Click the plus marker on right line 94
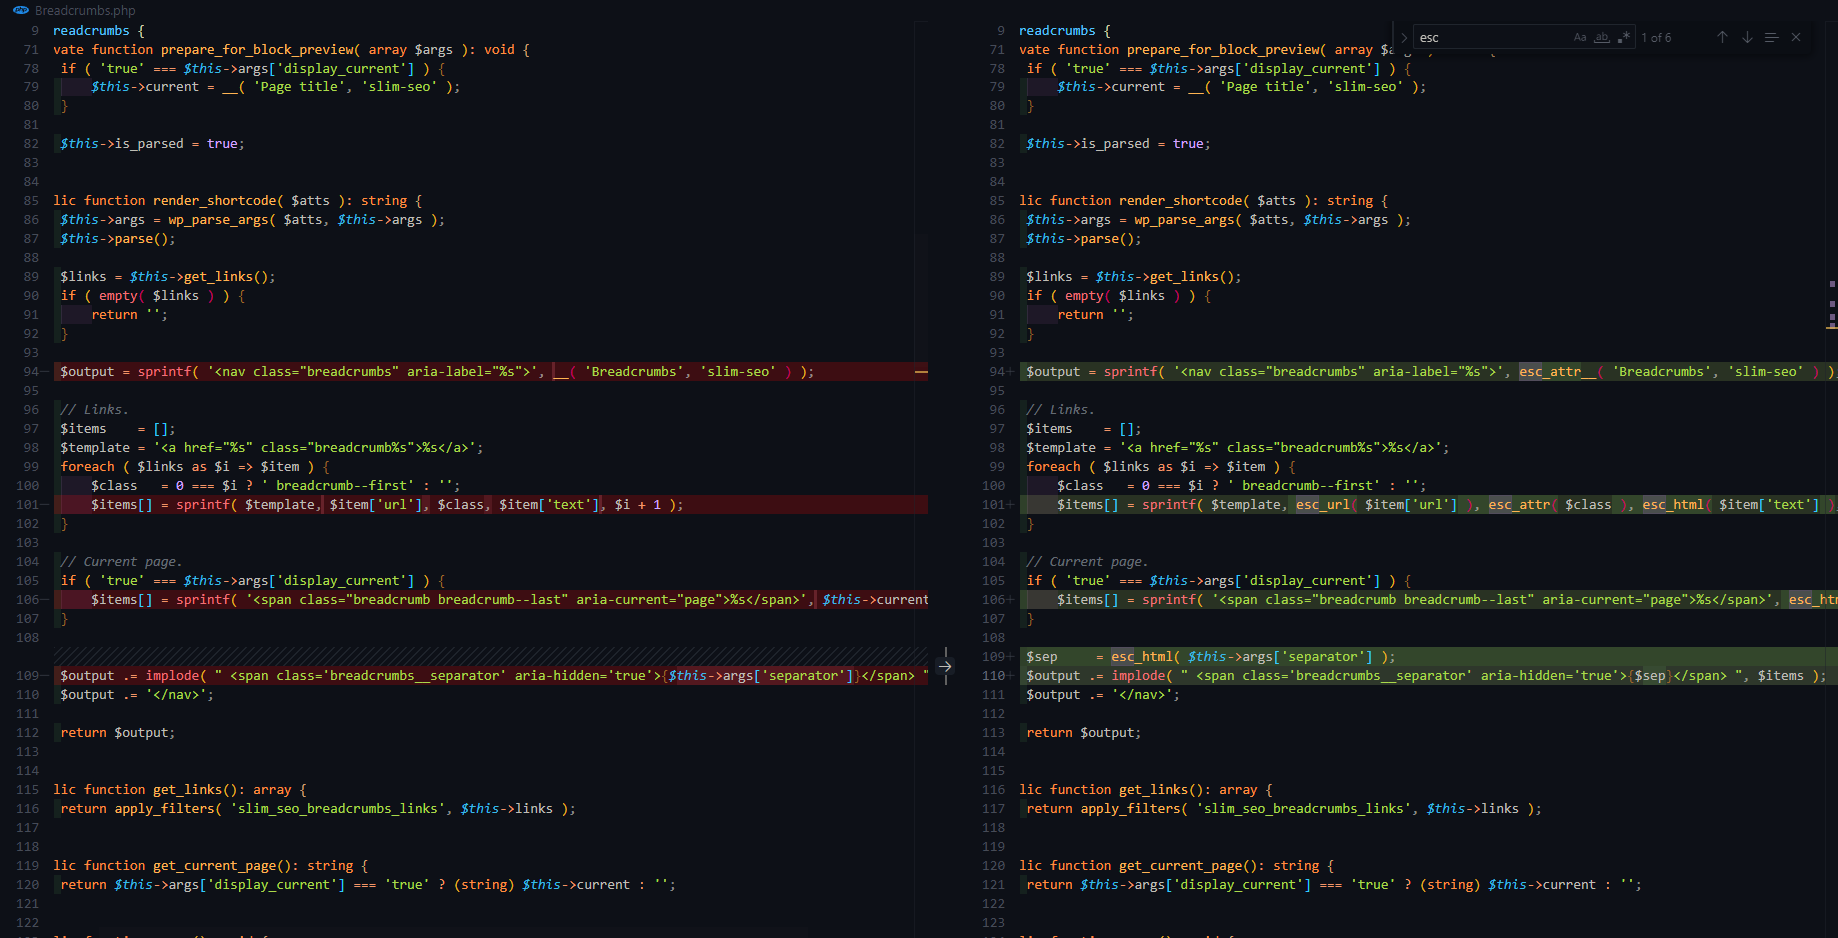Image resolution: width=1838 pixels, height=938 pixels. (1011, 372)
